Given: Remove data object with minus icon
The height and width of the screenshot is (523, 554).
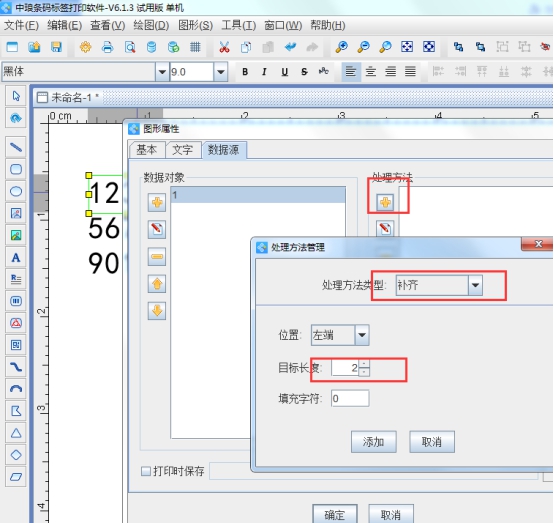Looking at the screenshot, I should coord(157,257).
